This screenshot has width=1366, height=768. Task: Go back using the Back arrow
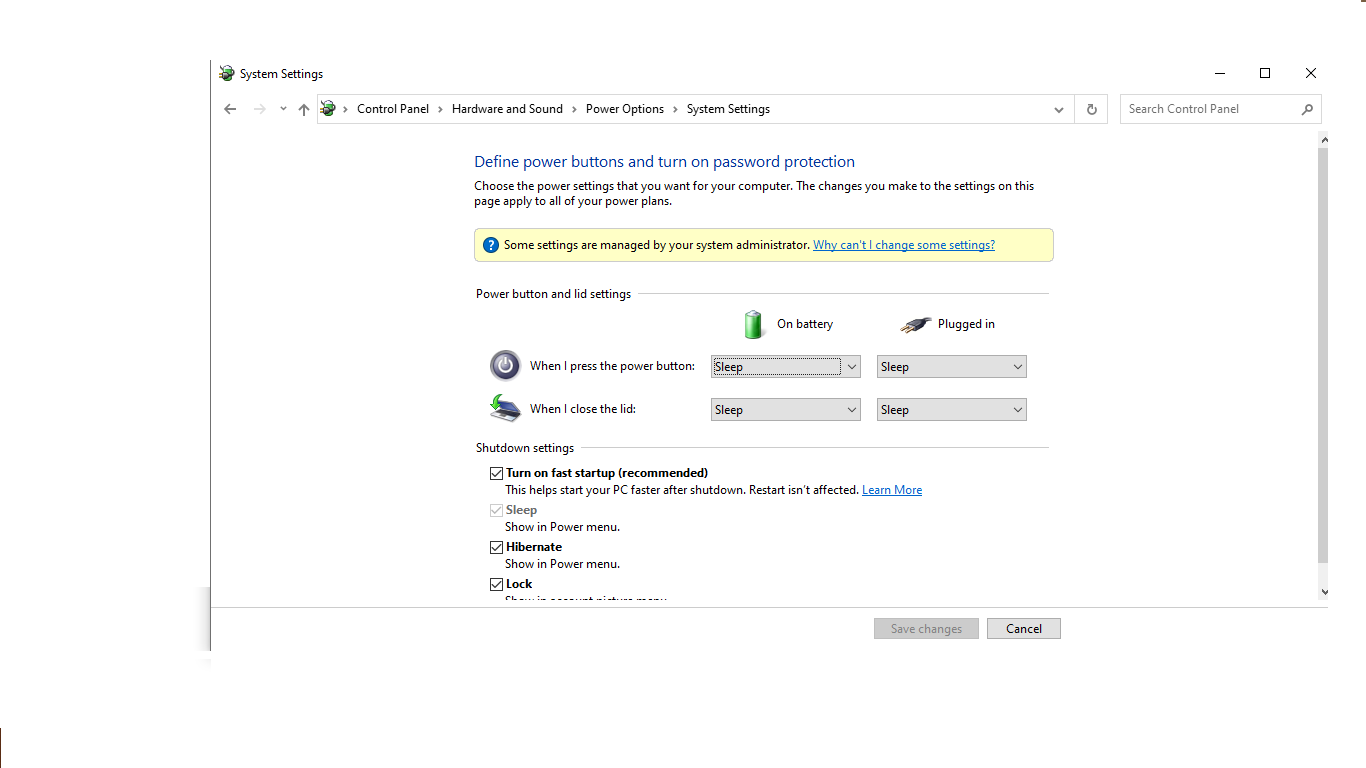pos(230,109)
